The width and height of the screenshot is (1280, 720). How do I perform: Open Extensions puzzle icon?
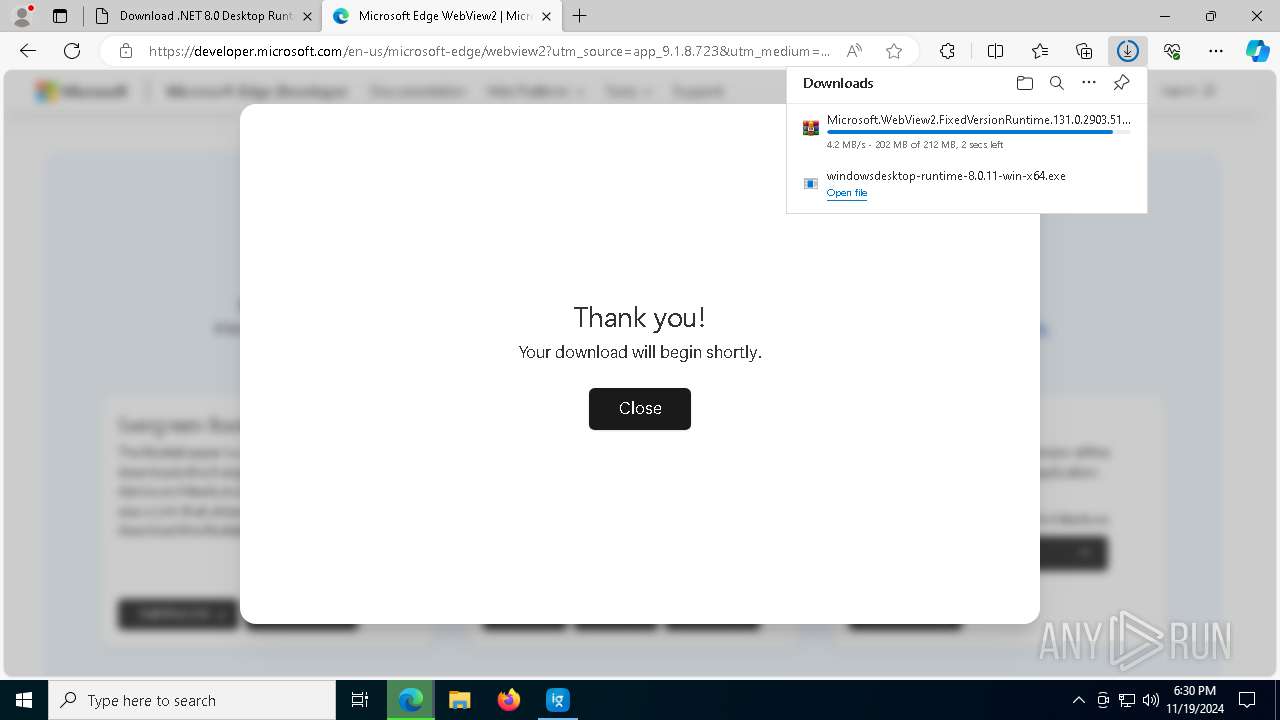947,51
